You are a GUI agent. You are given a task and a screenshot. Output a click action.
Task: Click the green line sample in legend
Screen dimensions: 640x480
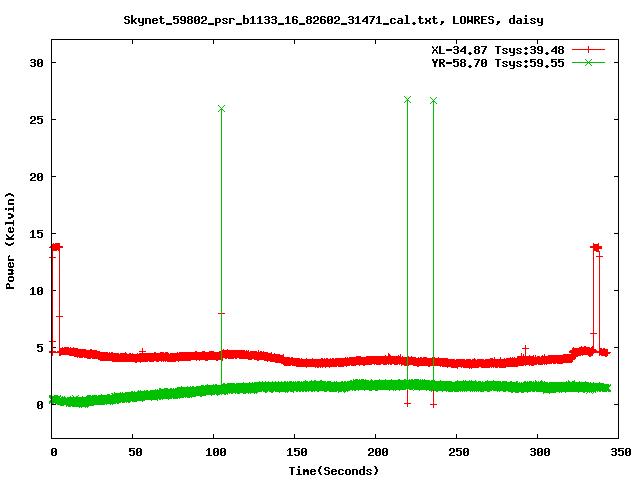(x=588, y=62)
